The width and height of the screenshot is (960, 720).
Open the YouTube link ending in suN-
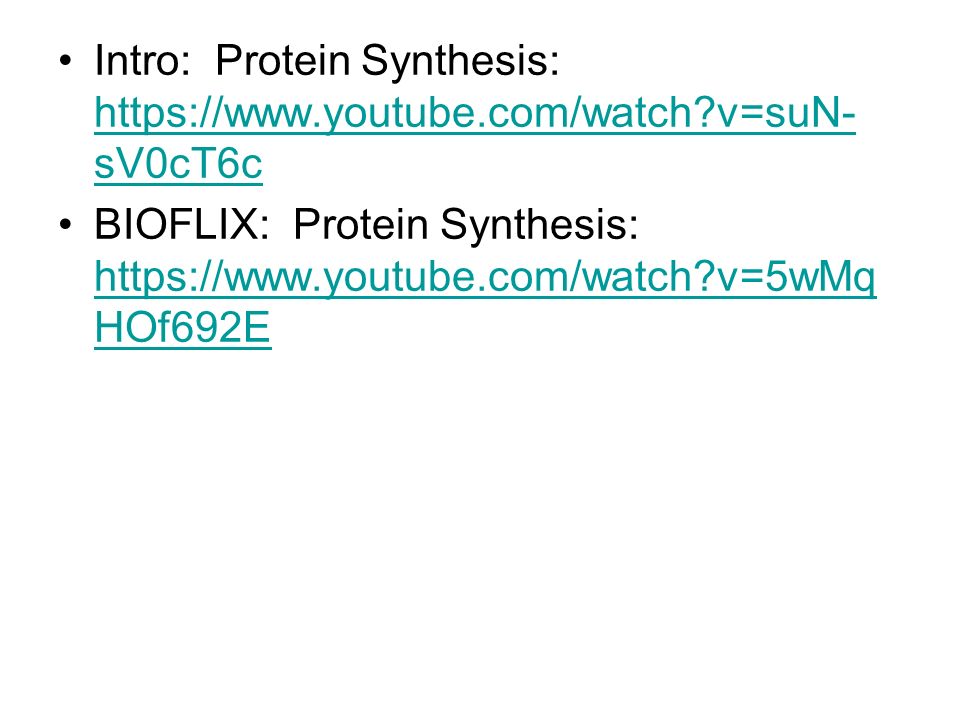[x=474, y=114]
